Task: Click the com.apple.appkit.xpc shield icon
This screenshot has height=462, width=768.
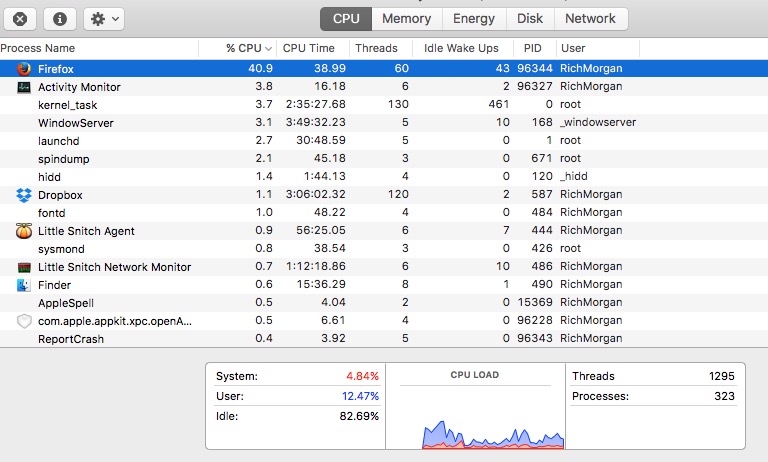Action: pyautogui.click(x=24, y=321)
